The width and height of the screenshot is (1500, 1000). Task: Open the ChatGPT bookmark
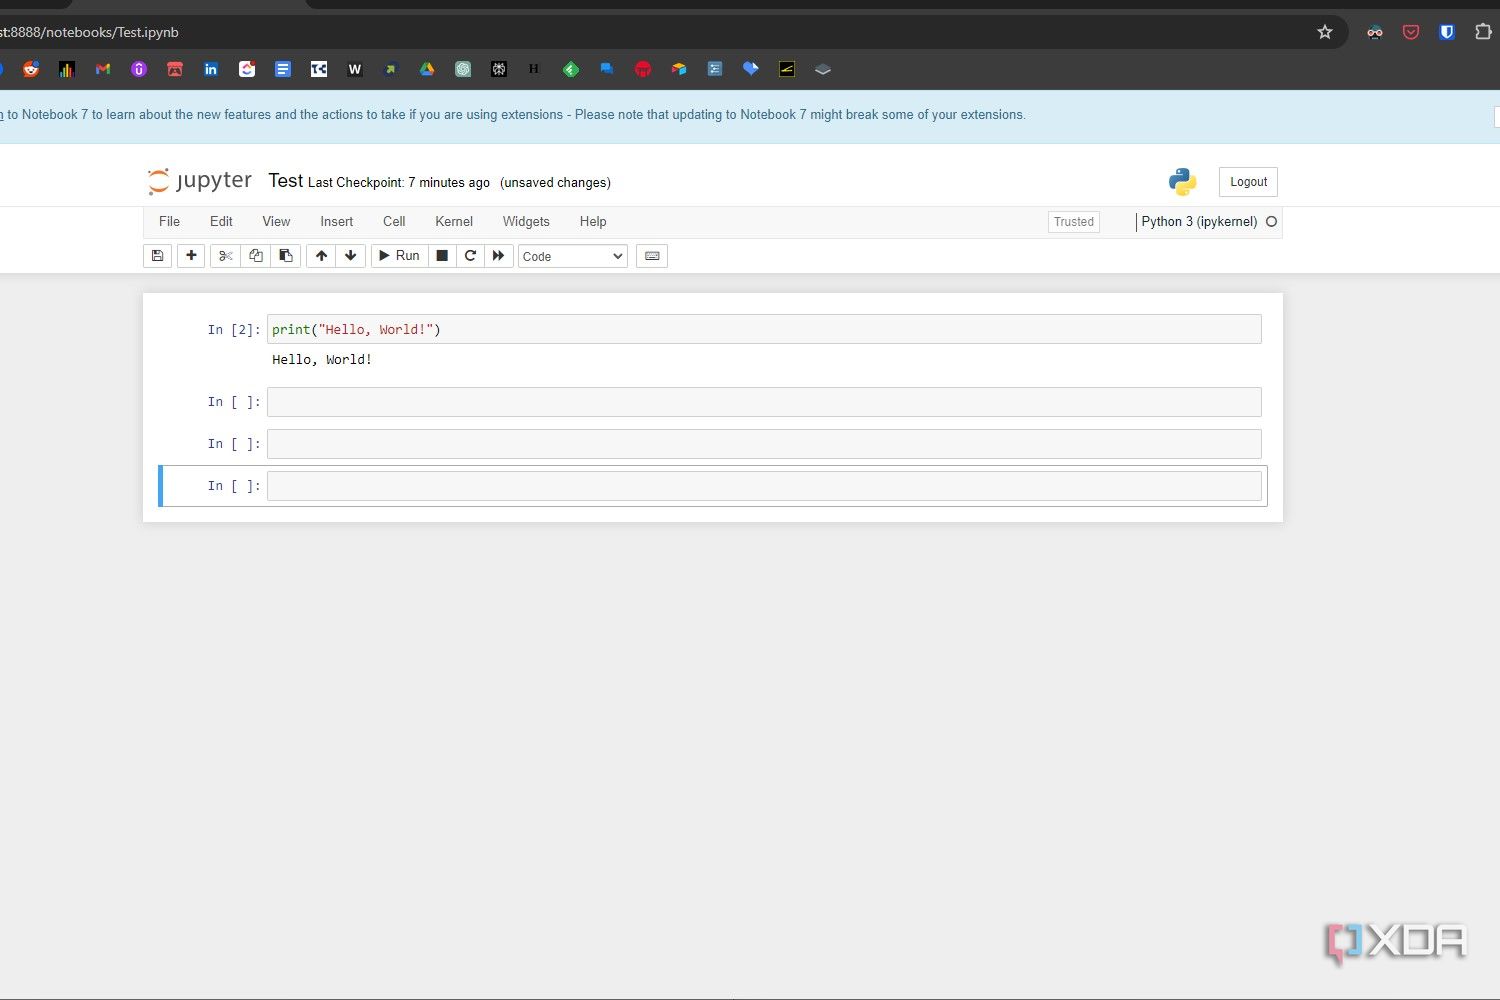[463, 69]
